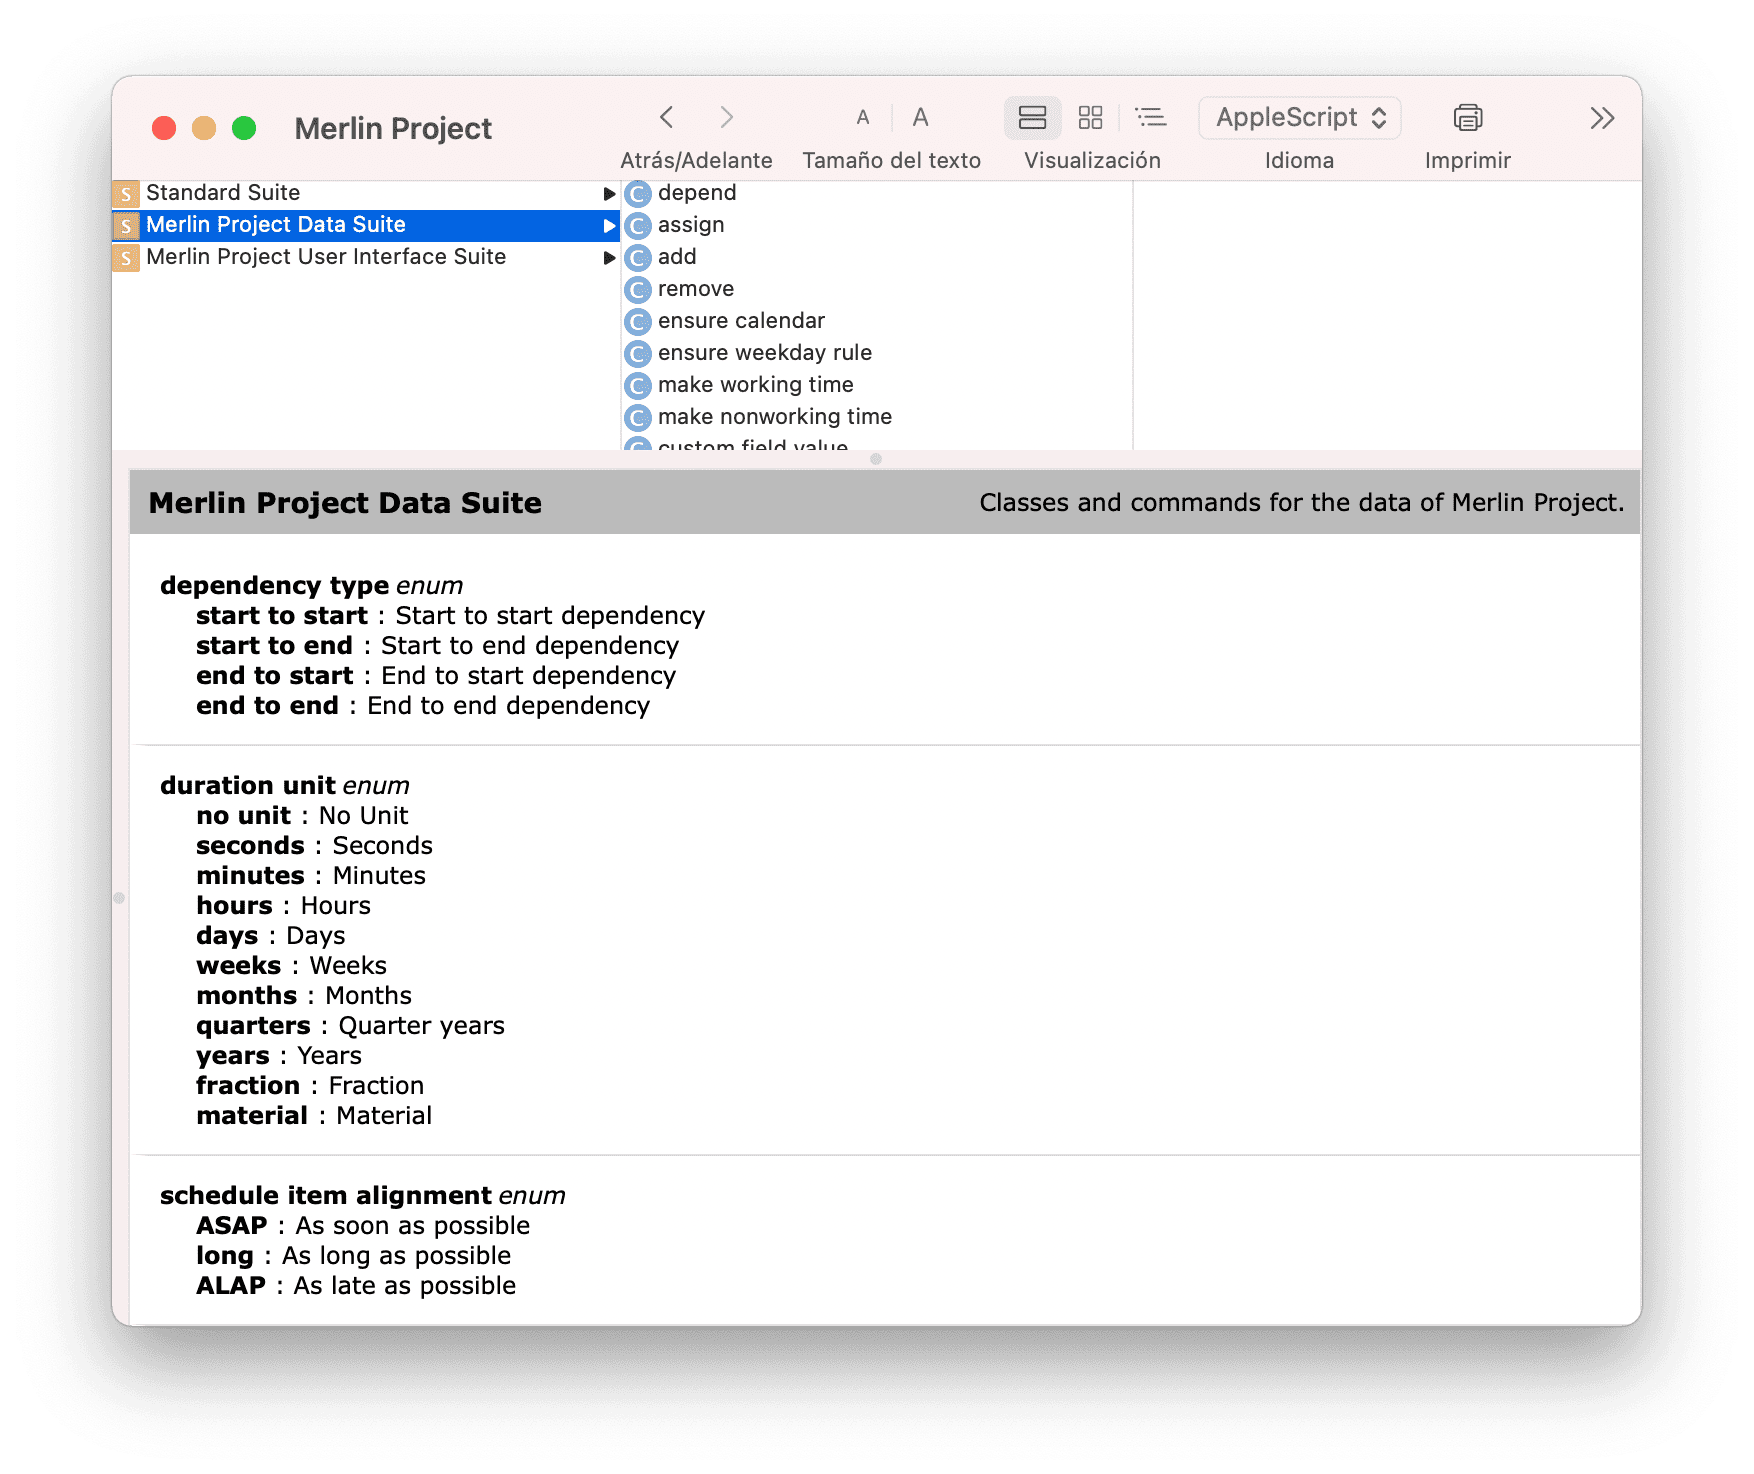Toggle the grid view mode
The image size is (1754, 1474).
click(1091, 117)
